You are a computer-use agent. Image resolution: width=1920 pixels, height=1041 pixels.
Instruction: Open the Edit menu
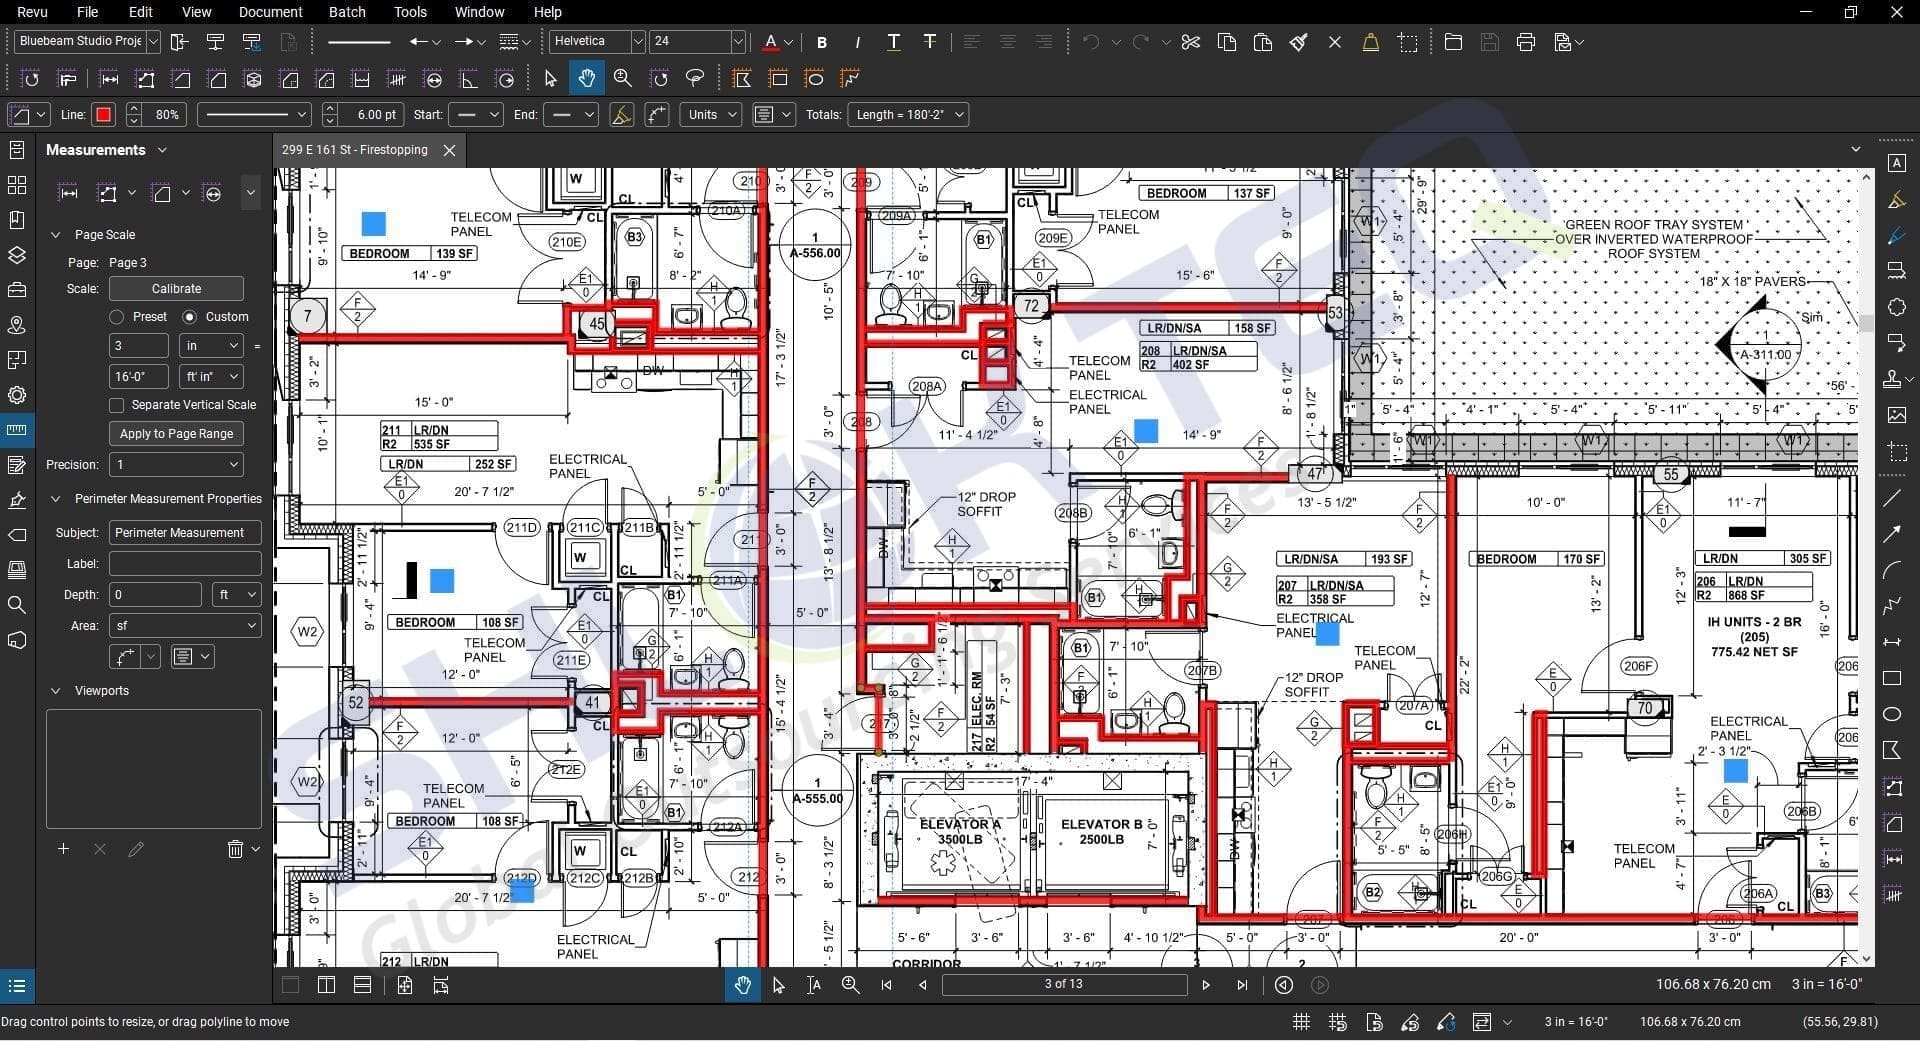point(141,12)
